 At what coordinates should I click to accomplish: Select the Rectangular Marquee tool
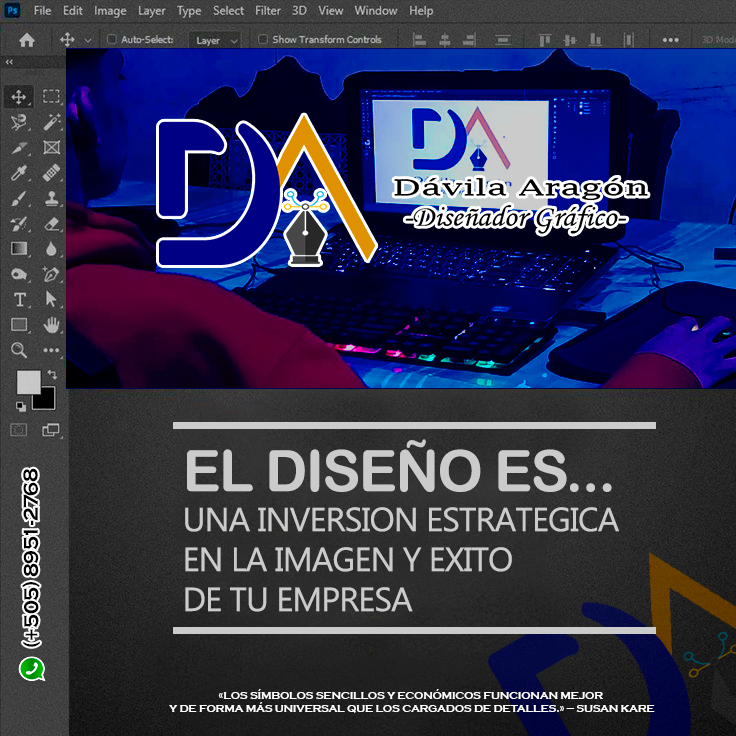pos(51,96)
